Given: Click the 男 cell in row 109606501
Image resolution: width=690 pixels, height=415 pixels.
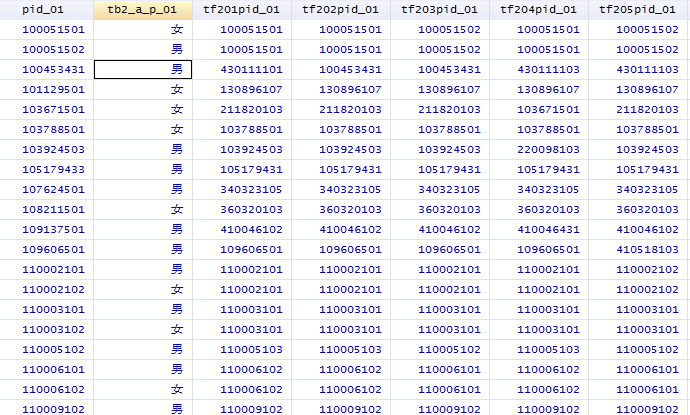Looking at the screenshot, I should pyautogui.click(x=143, y=250).
